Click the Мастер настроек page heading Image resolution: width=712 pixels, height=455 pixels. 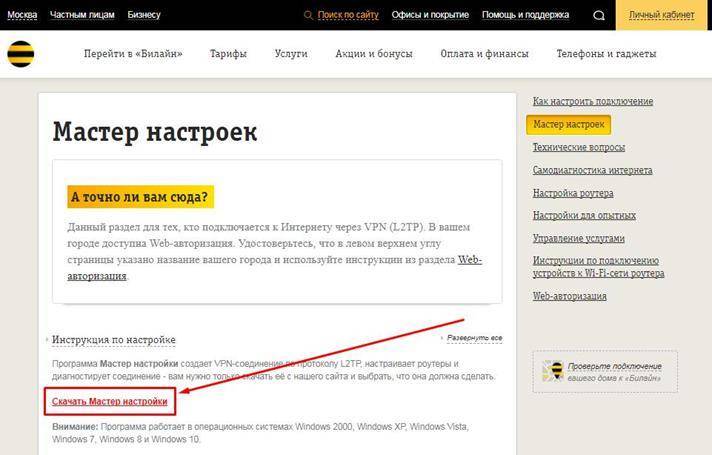pyautogui.click(x=155, y=132)
